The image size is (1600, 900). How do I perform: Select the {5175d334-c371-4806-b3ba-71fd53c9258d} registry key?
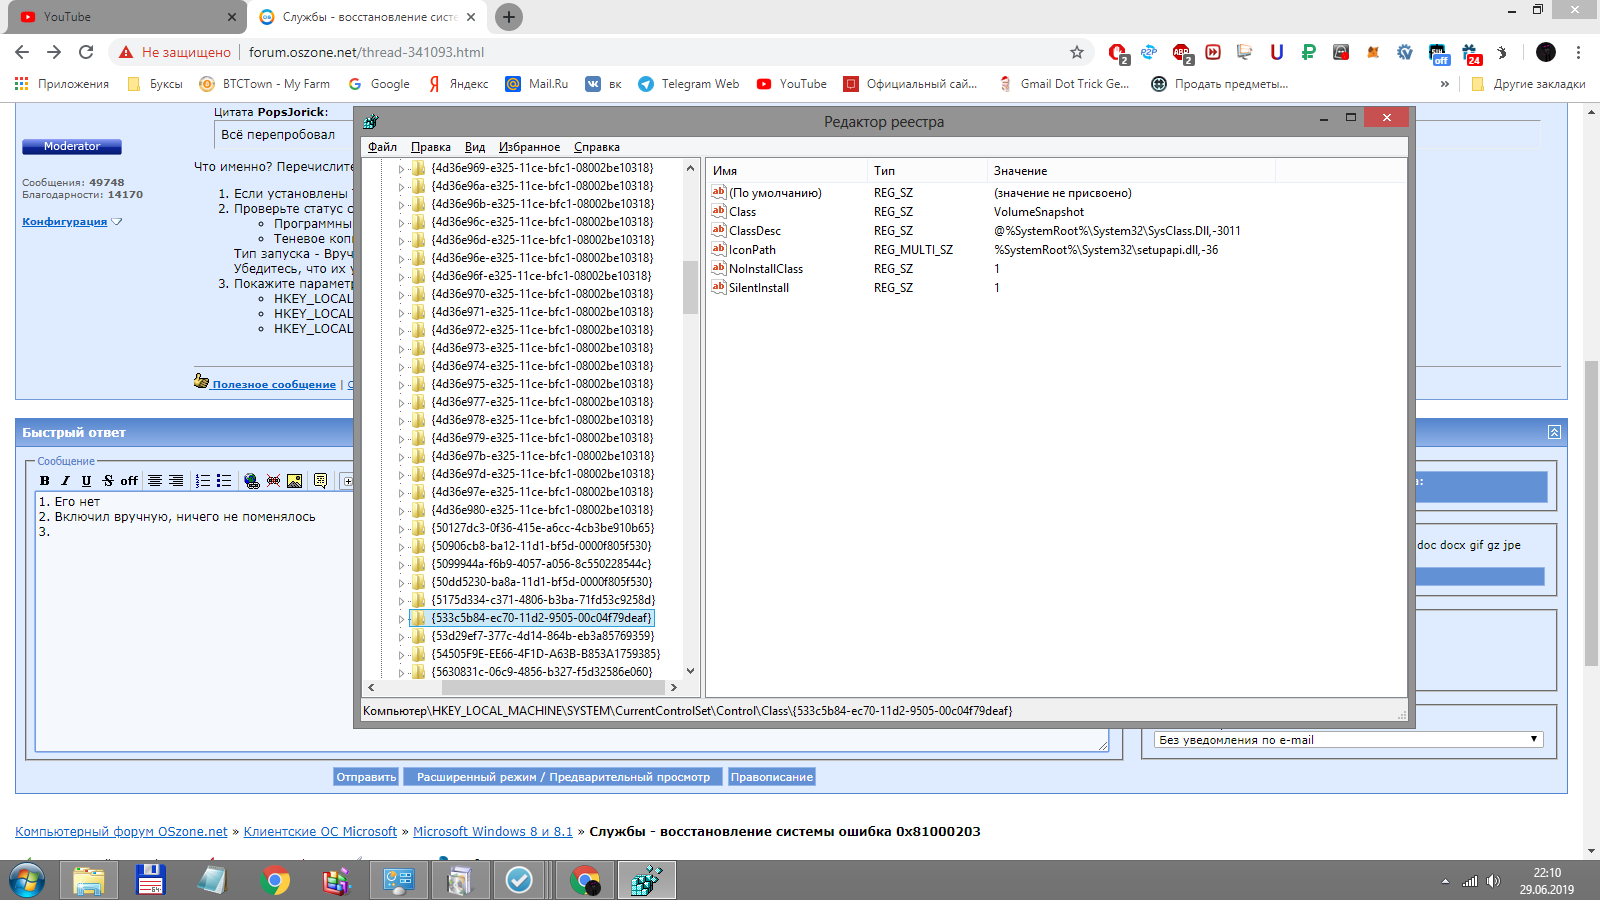tap(543, 600)
